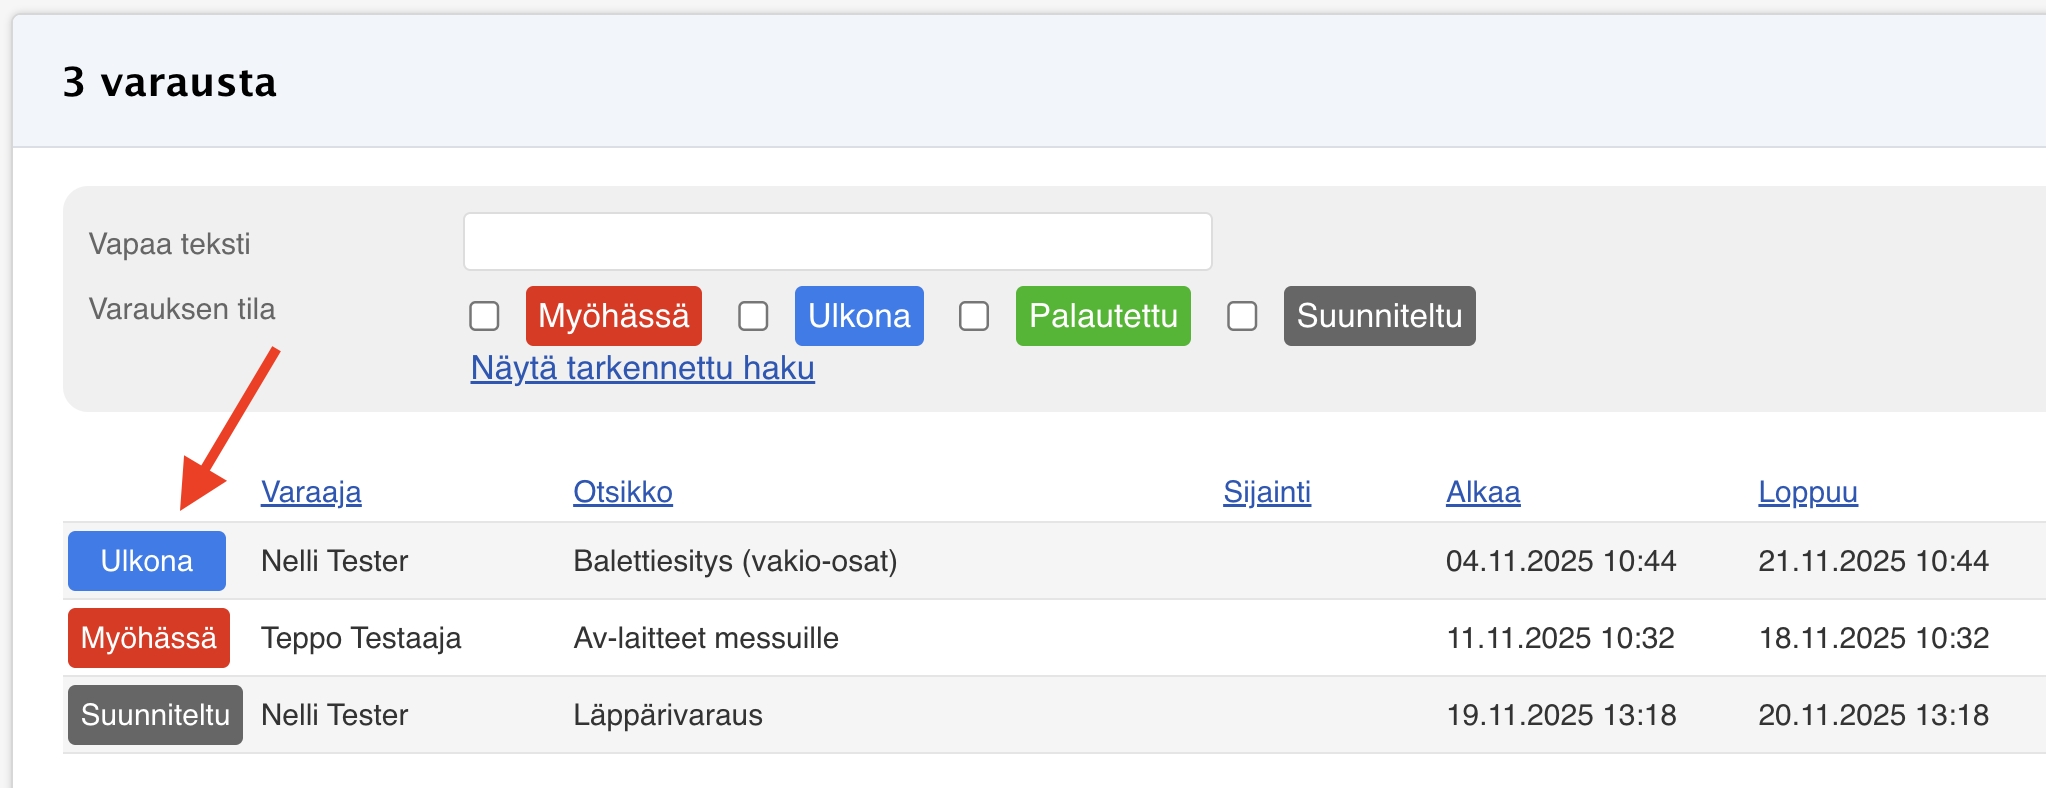
Task: Expand advanced search via Näytä tarkennettu haku
Action: click(642, 368)
